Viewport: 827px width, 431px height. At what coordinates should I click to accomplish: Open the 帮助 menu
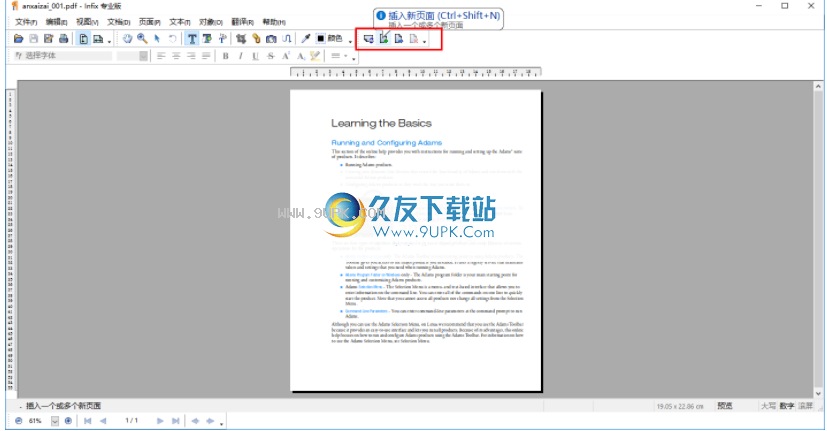[x=274, y=22]
